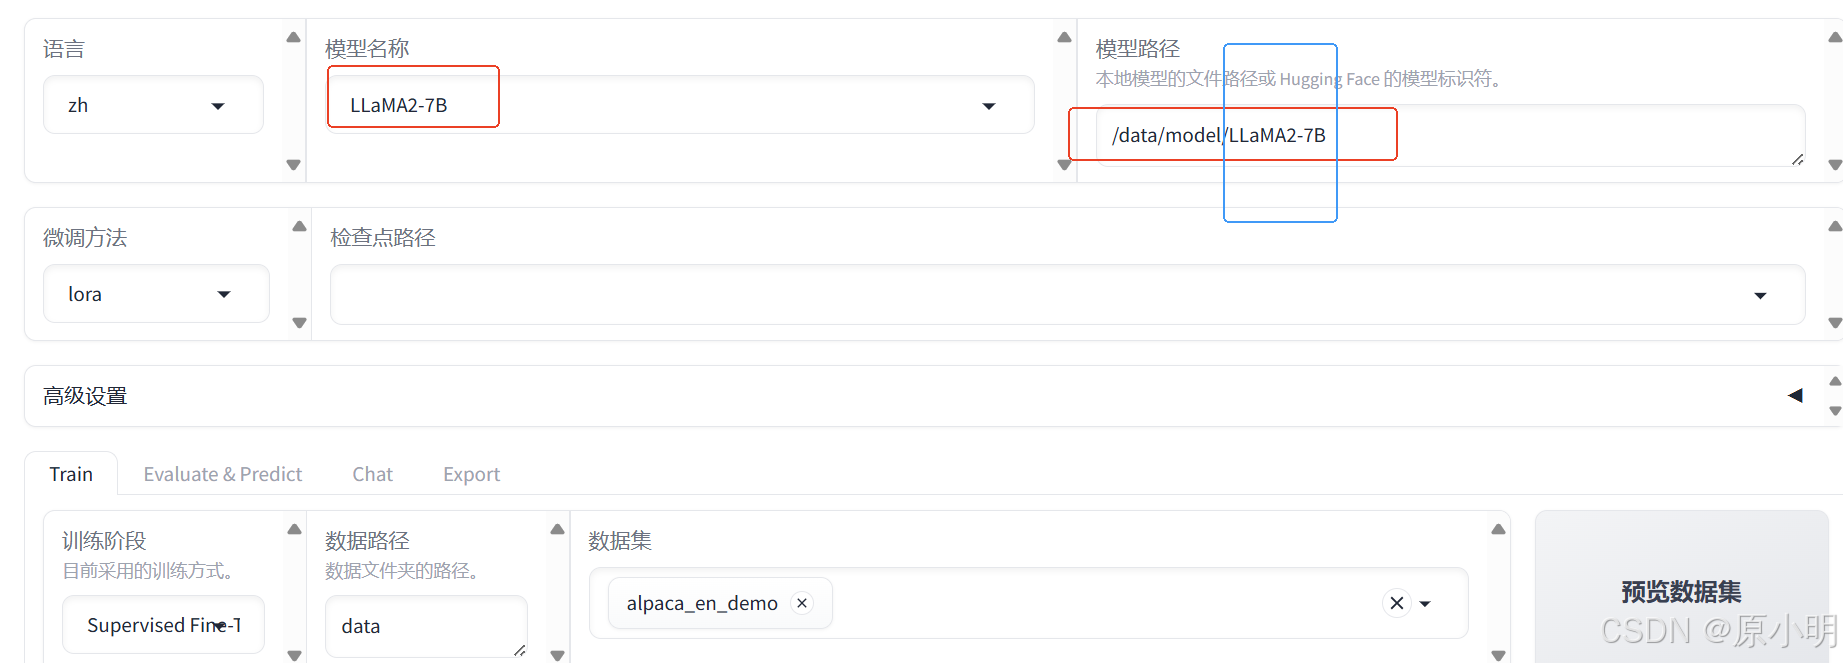Click the up scroll arrow in 微调方法 panel
This screenshot has width=1843, height=663.
tap(299, 226)
